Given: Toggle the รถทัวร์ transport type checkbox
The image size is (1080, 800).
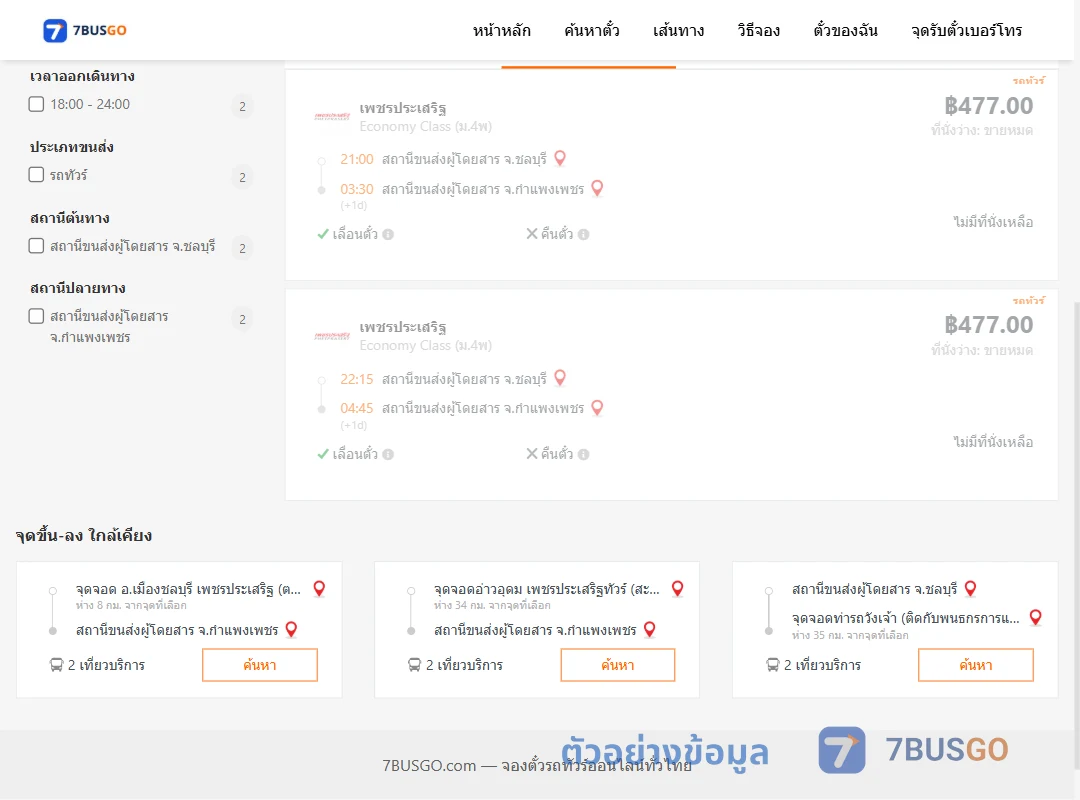Looking at the screenshot, I should click(x=37, y=174).
